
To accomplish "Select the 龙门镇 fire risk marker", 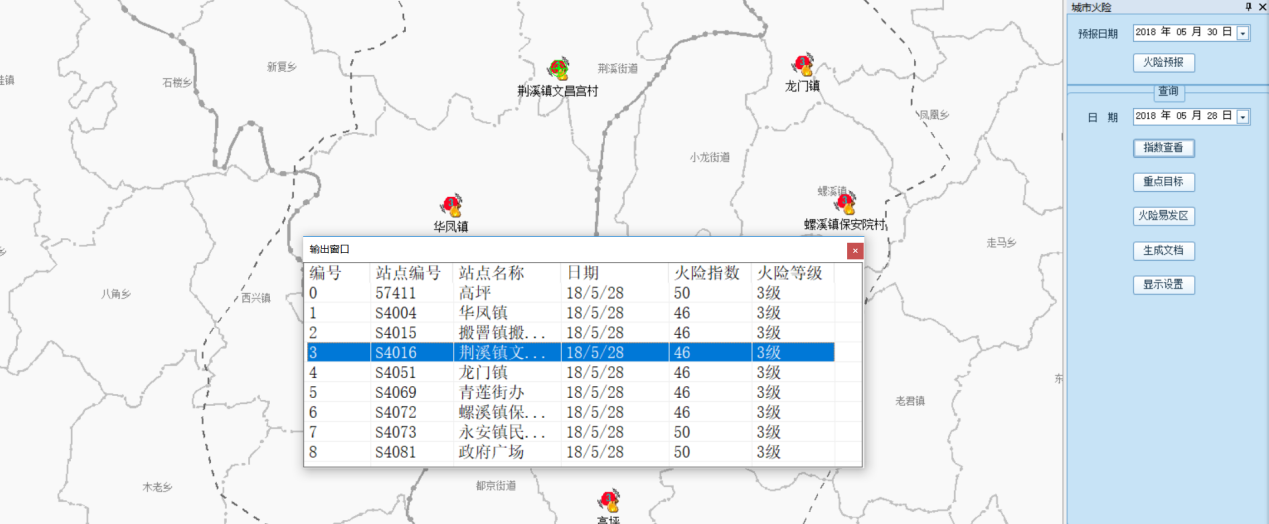I will tap(803, 66).
